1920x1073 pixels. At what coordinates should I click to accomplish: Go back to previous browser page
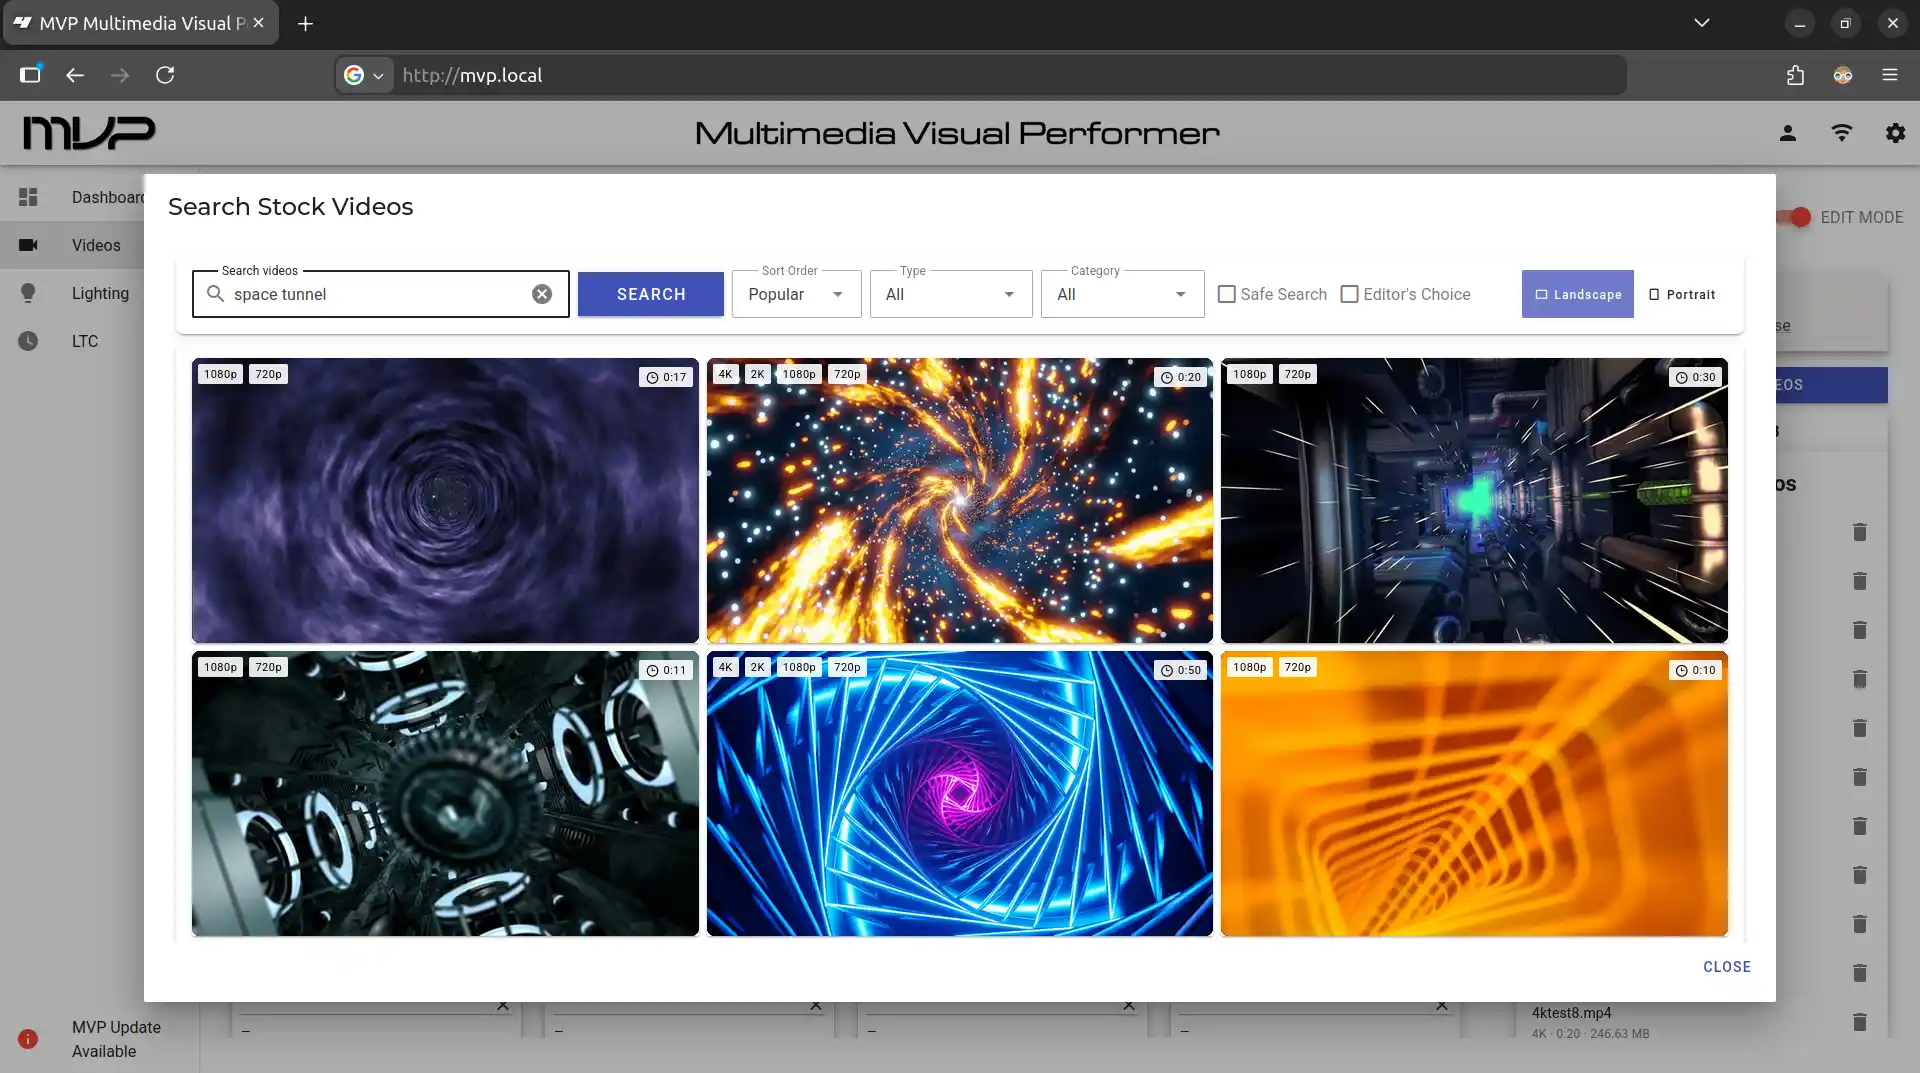coord(75,75)
